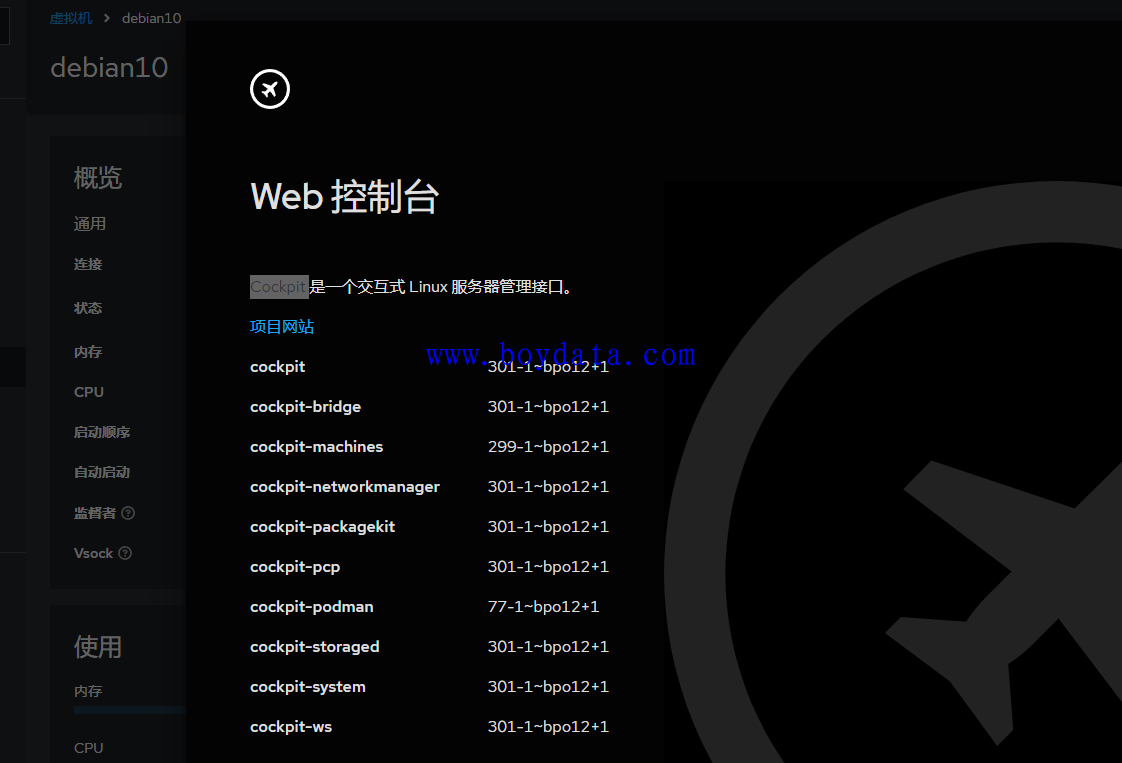This screenshot has width=1122, height=763.
Task: Click the cockpit-ws package name
Action: point(291,726)
